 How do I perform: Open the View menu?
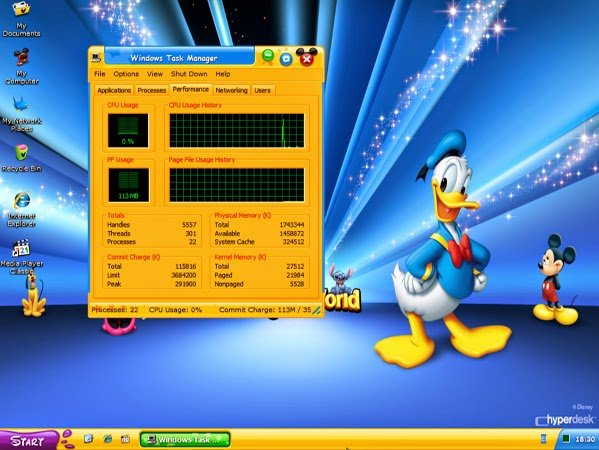(155, 74)
